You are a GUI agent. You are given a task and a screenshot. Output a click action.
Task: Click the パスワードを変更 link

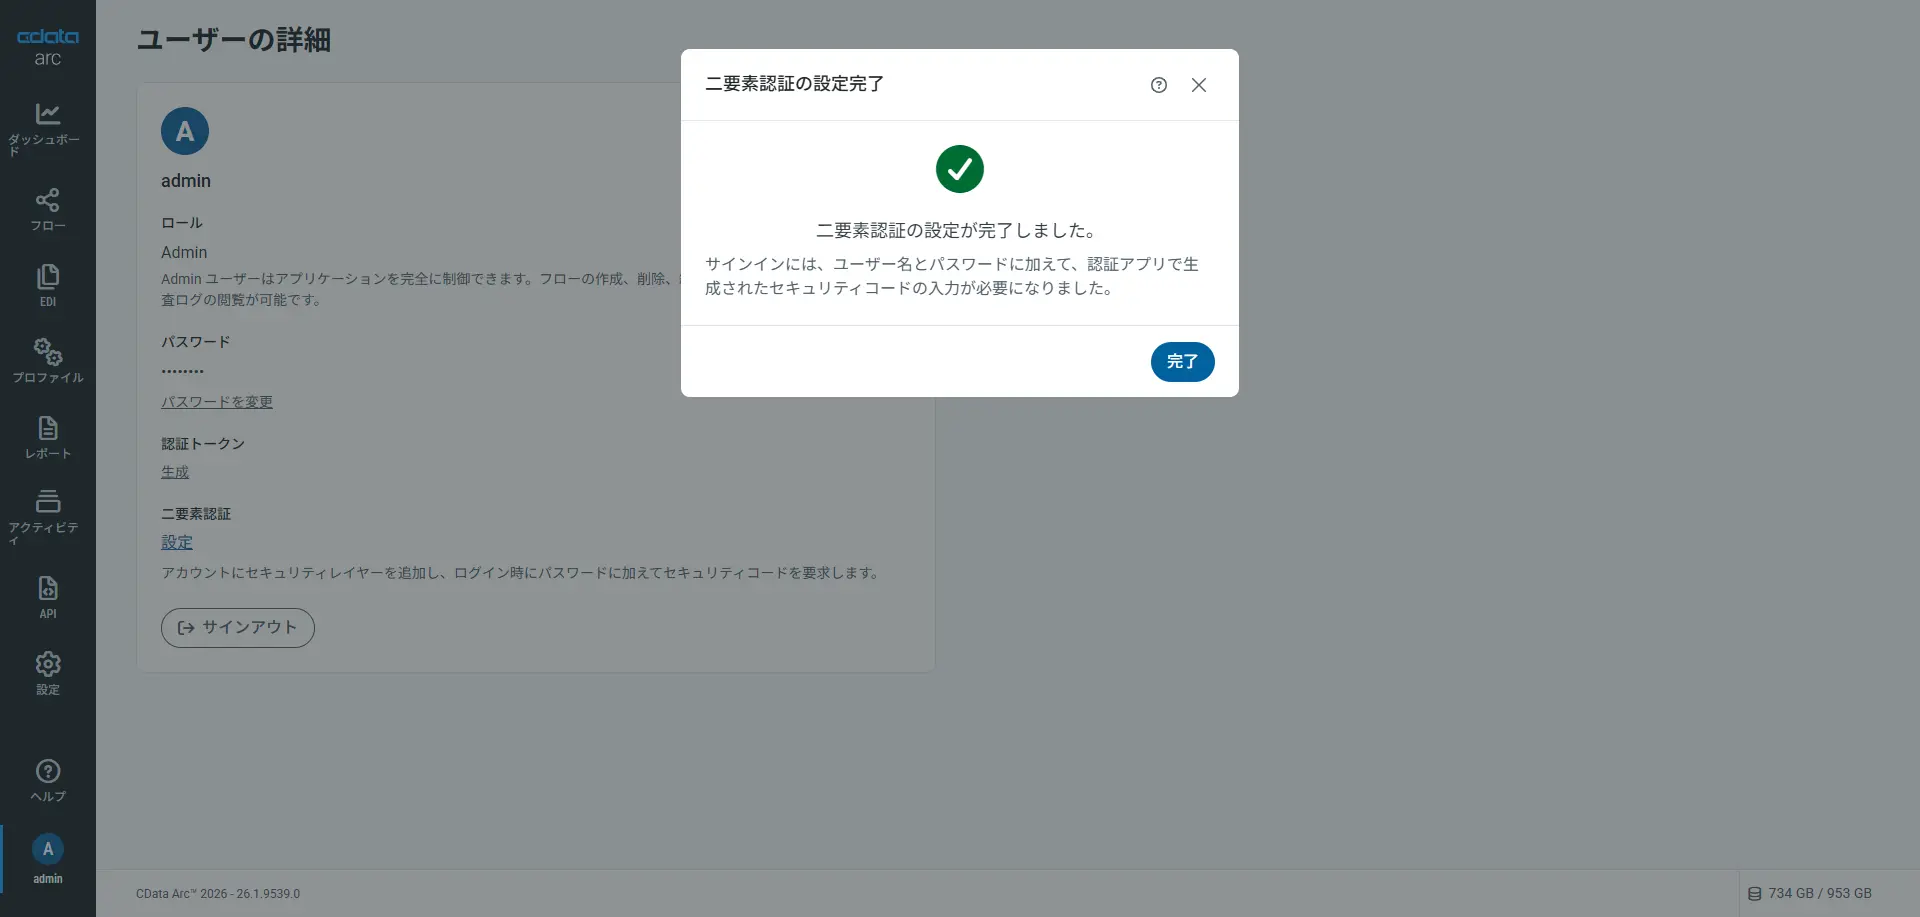click(x=217, y=402)
